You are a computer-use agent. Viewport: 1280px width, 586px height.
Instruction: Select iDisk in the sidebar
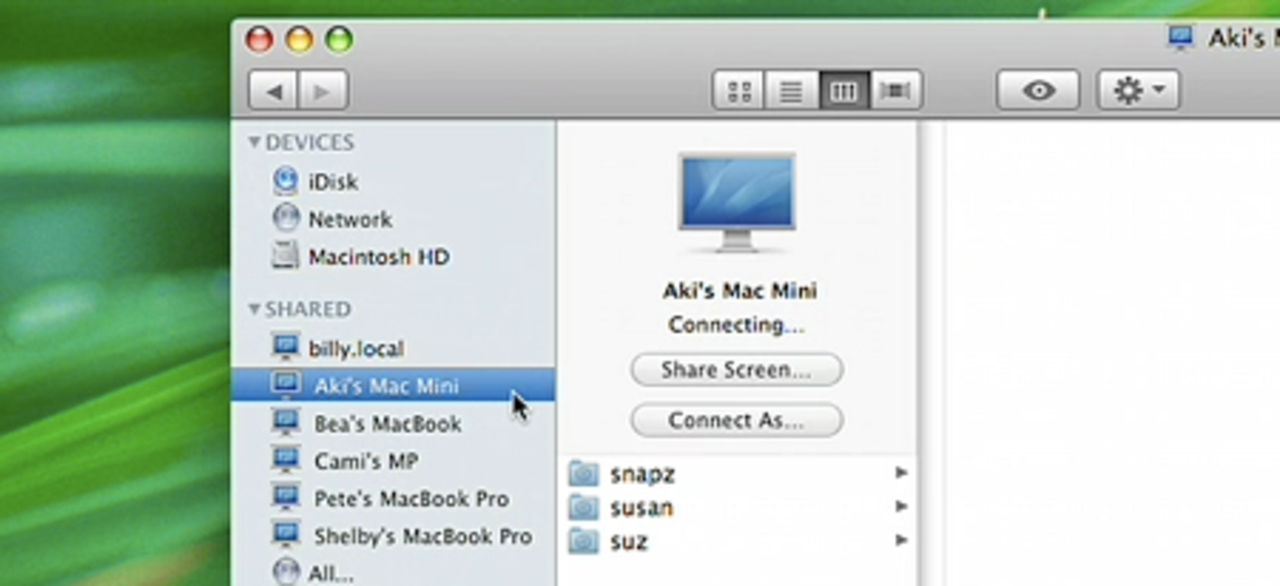point(332,182)
